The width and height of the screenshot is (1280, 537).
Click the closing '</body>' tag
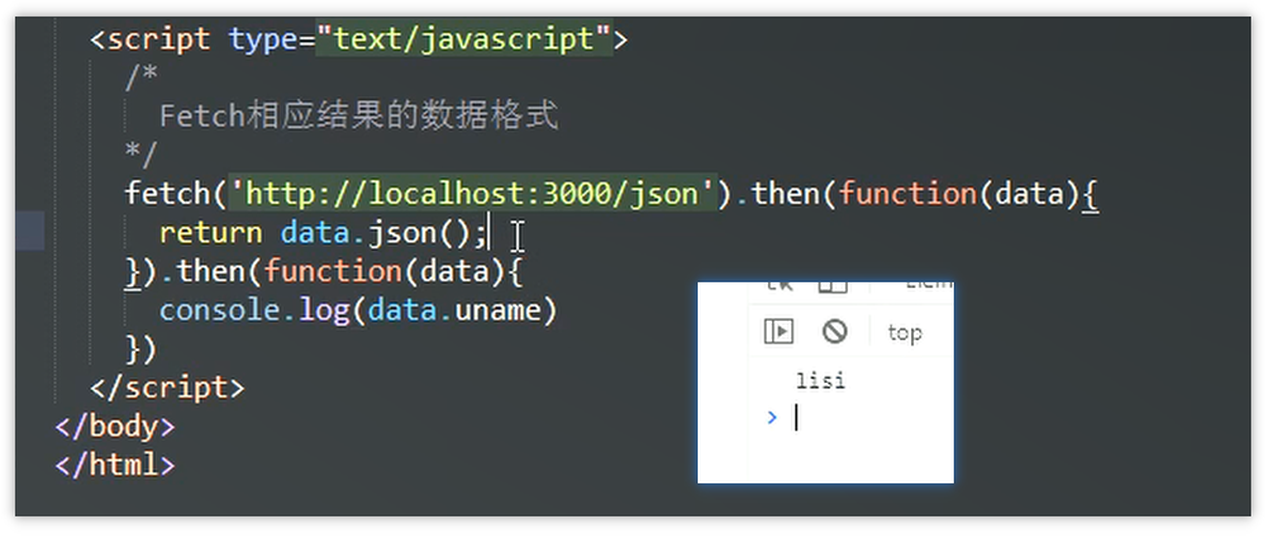pos(115,427)
